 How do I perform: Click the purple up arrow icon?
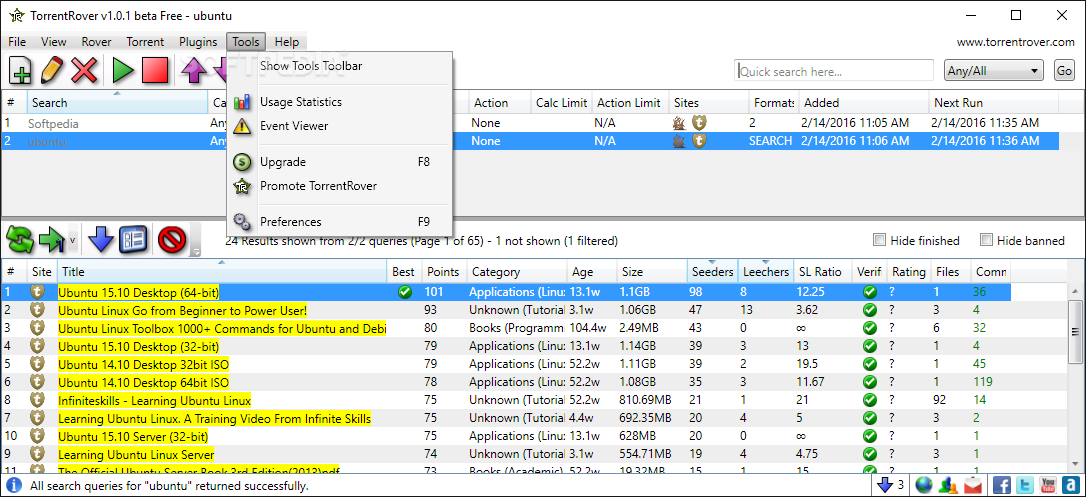(195, 71)
